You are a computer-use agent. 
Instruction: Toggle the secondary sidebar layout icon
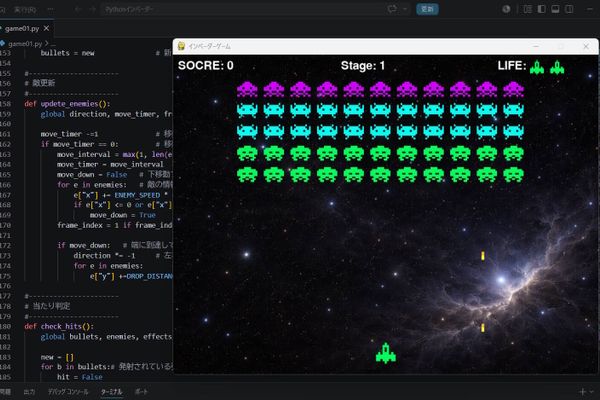point(569,9)
